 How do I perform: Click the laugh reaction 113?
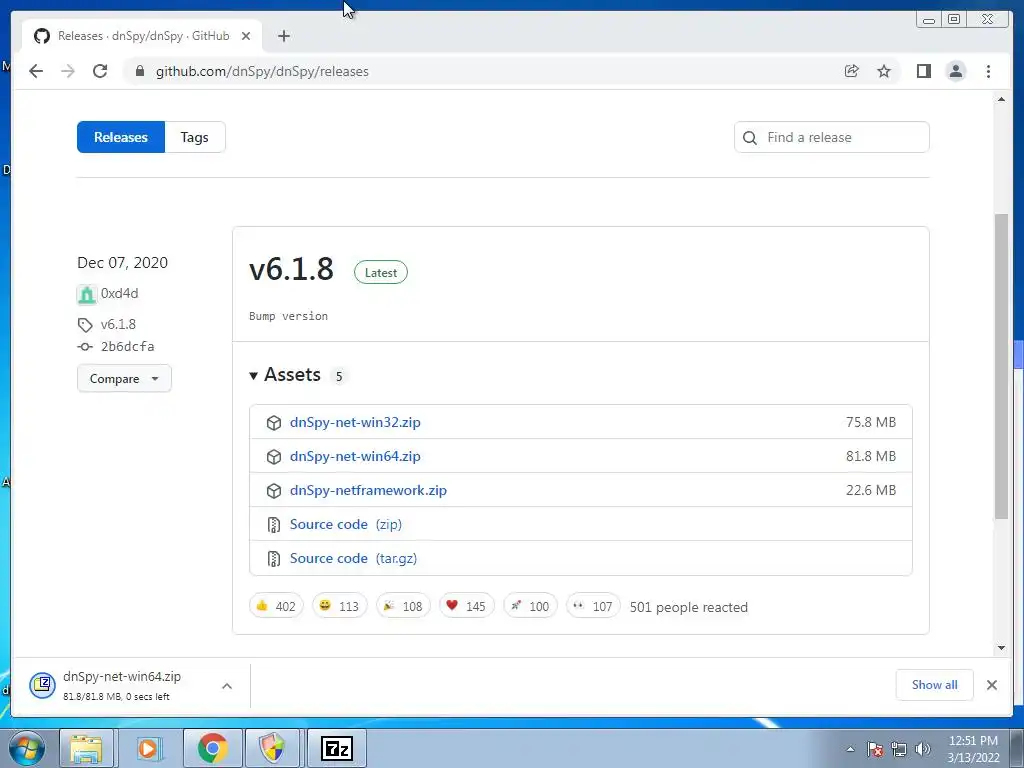(340, 606)
